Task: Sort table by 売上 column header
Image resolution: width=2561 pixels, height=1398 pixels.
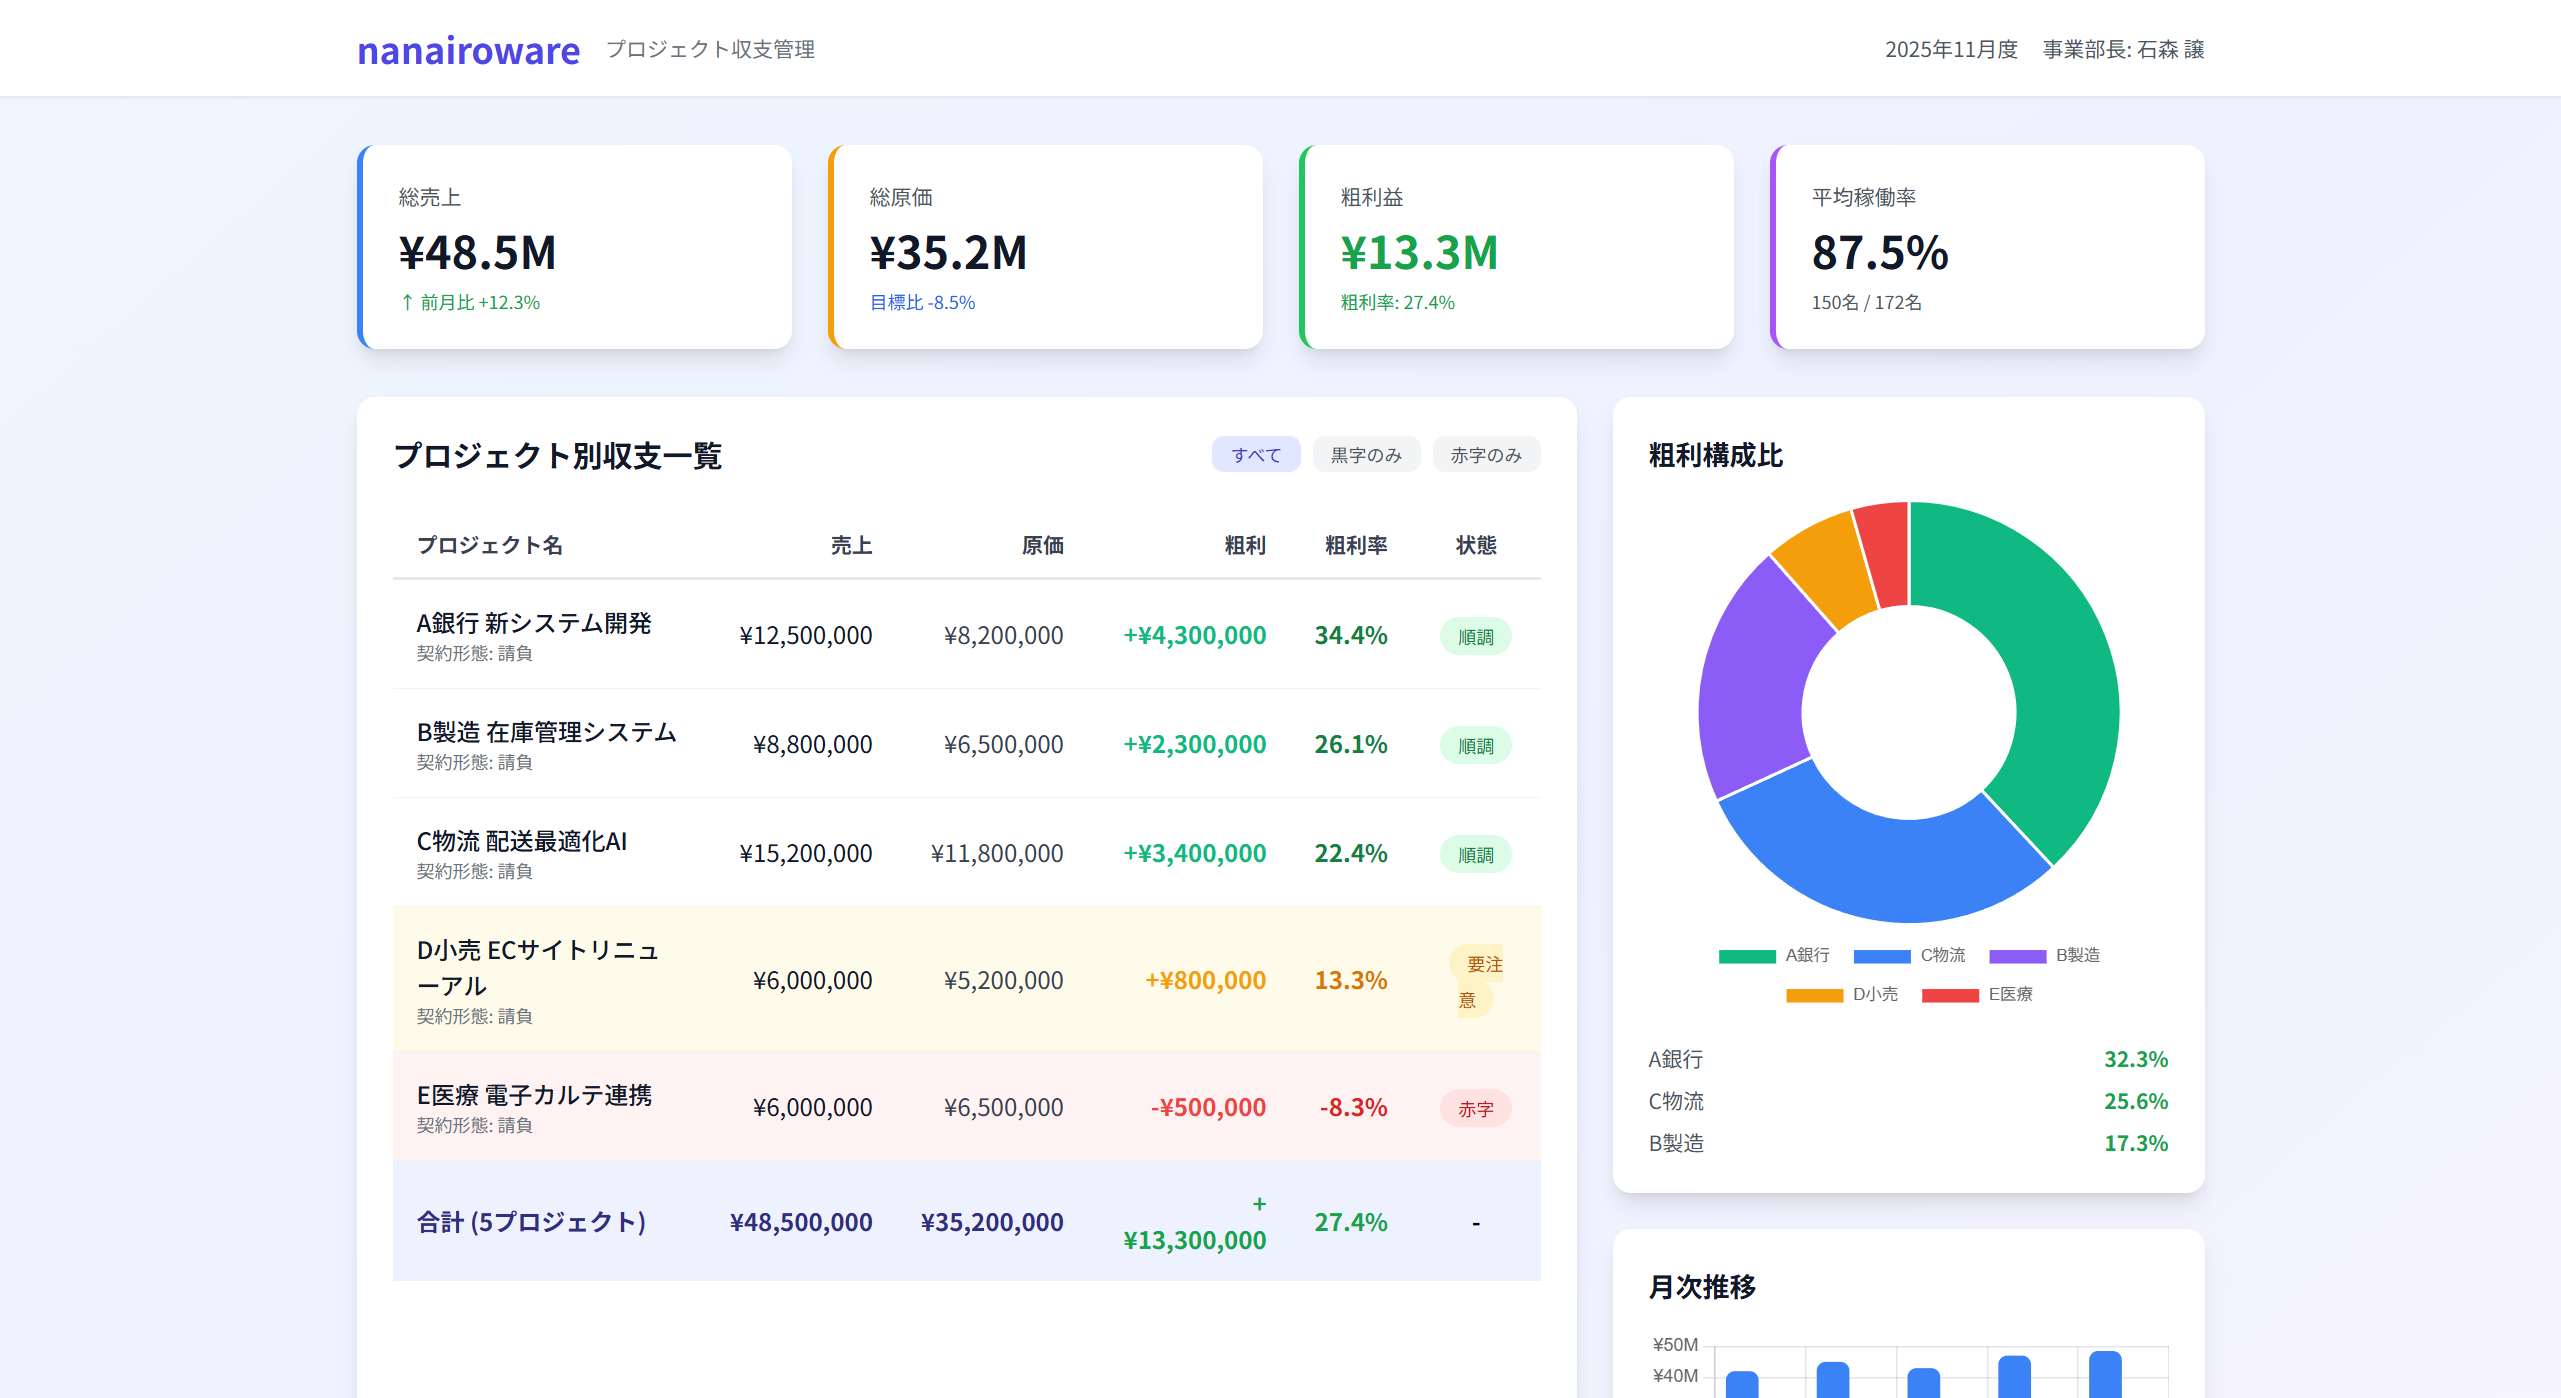Action: 851,545
